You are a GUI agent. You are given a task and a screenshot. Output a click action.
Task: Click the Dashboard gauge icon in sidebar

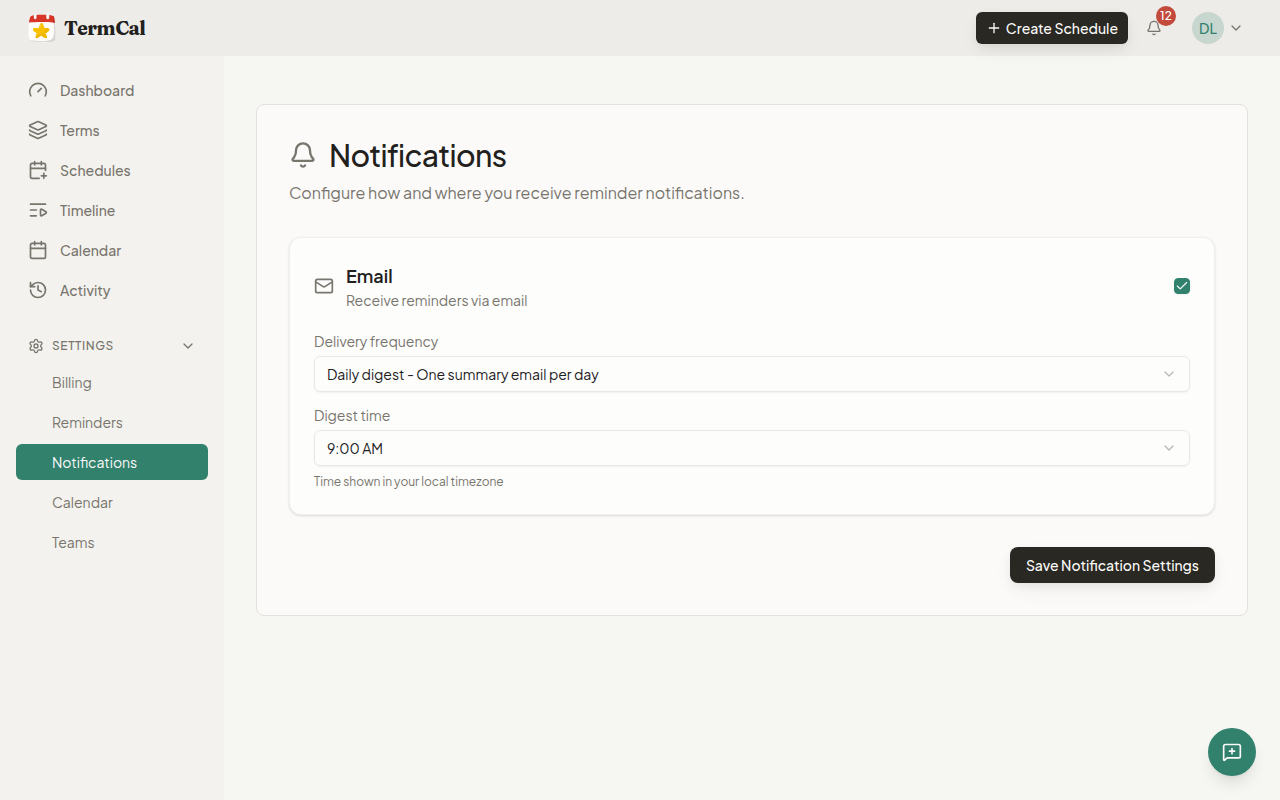click(x=38, y=91)
